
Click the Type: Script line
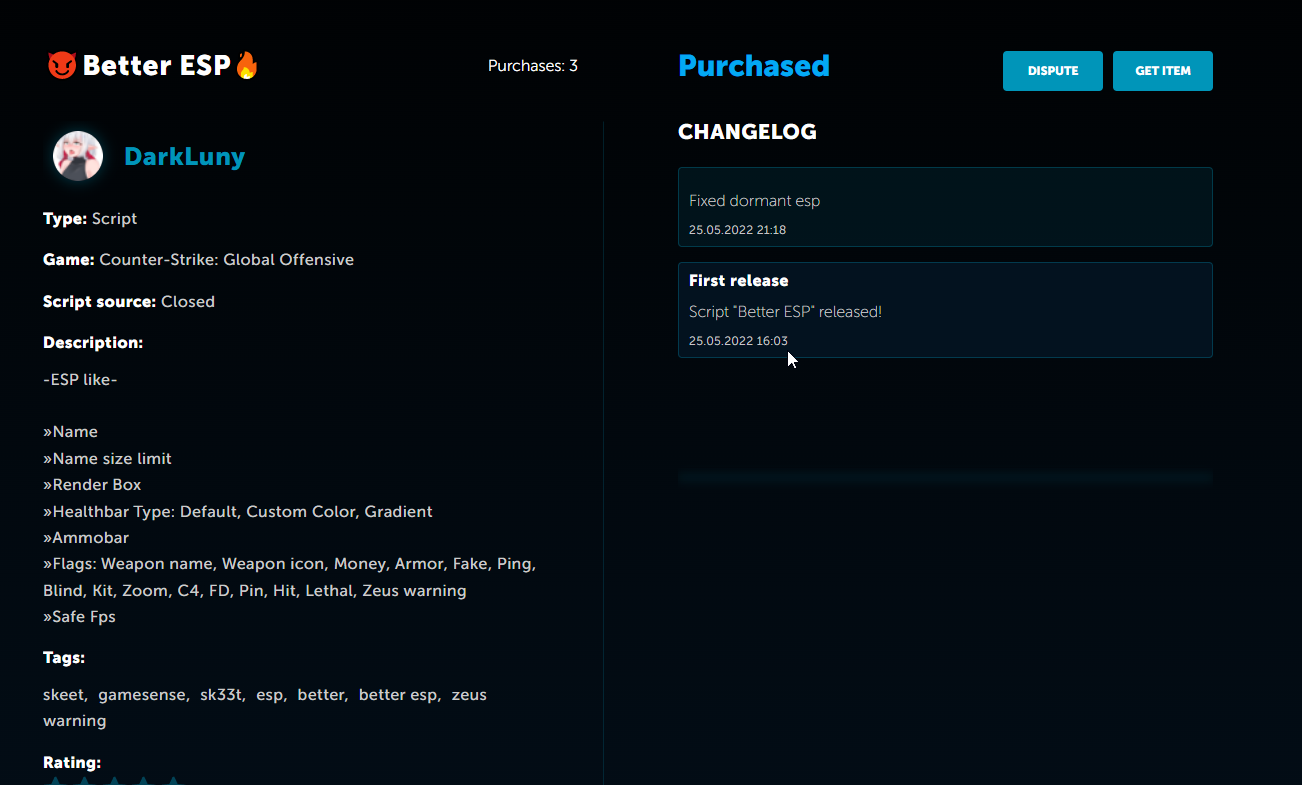[x=90, y=219]
